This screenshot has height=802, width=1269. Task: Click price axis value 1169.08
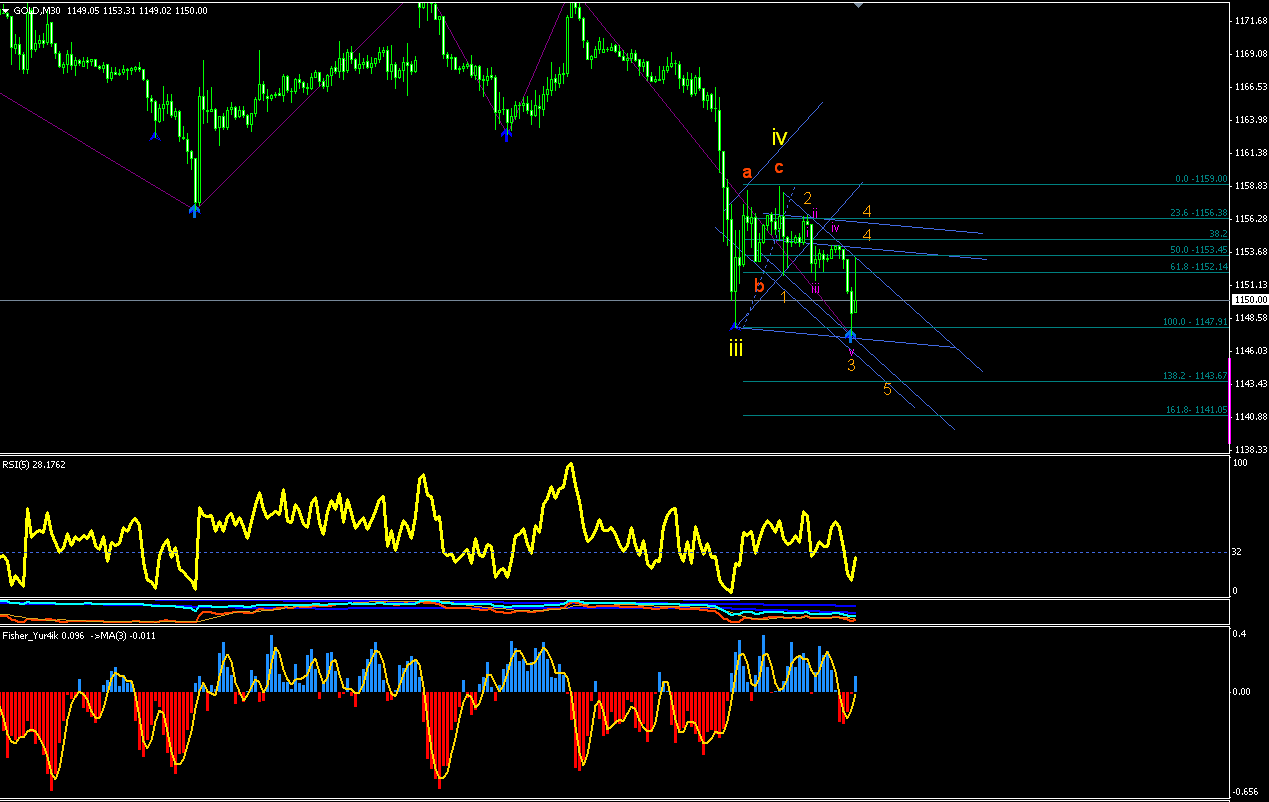pos(1251,53)
